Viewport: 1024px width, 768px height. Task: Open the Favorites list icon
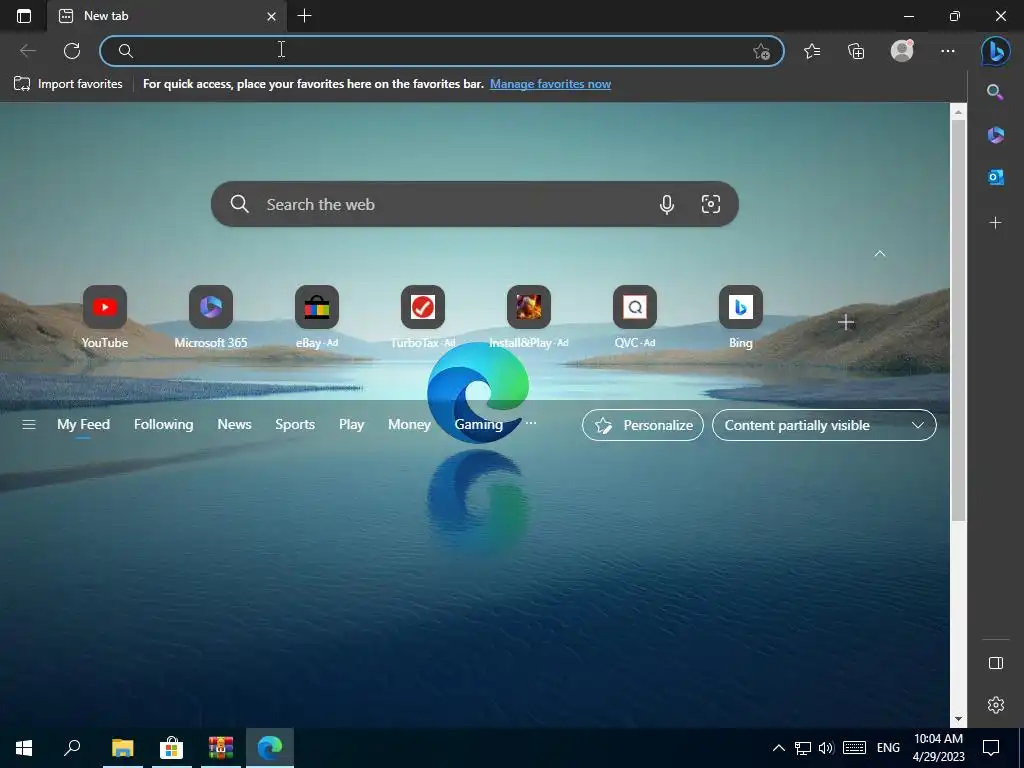pyautogui.click(x=812, y=51)
